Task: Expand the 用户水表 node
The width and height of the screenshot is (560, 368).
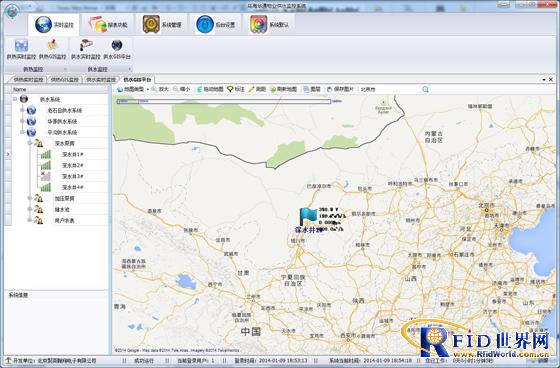Action: (30, 220)
